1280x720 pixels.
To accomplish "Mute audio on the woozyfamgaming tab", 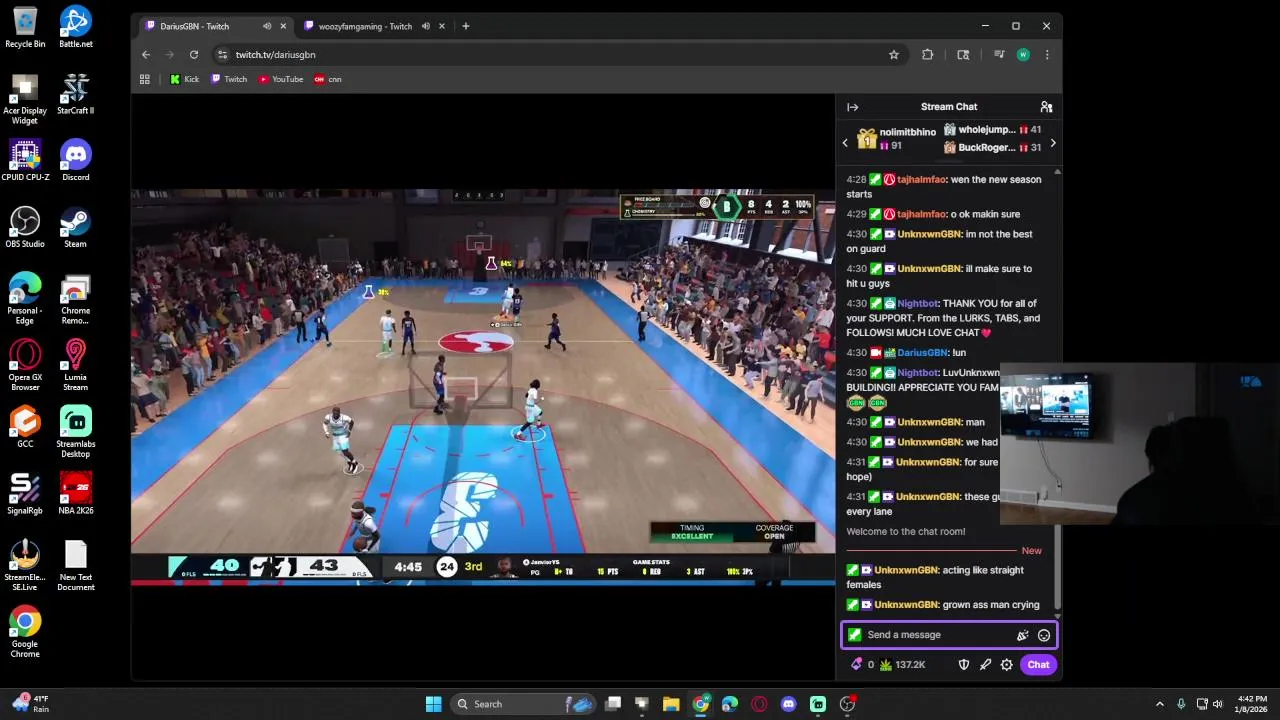I will coord(426,26).
